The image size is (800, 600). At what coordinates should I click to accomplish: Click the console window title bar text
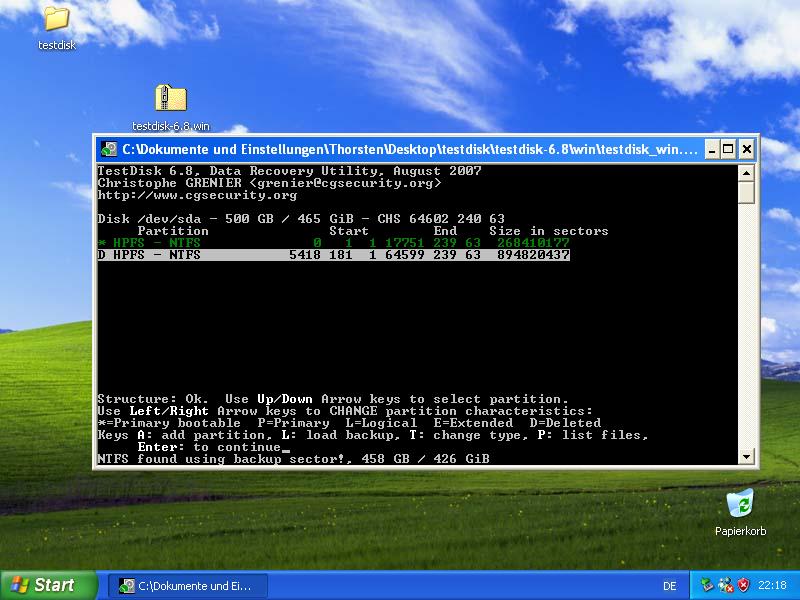410,149
